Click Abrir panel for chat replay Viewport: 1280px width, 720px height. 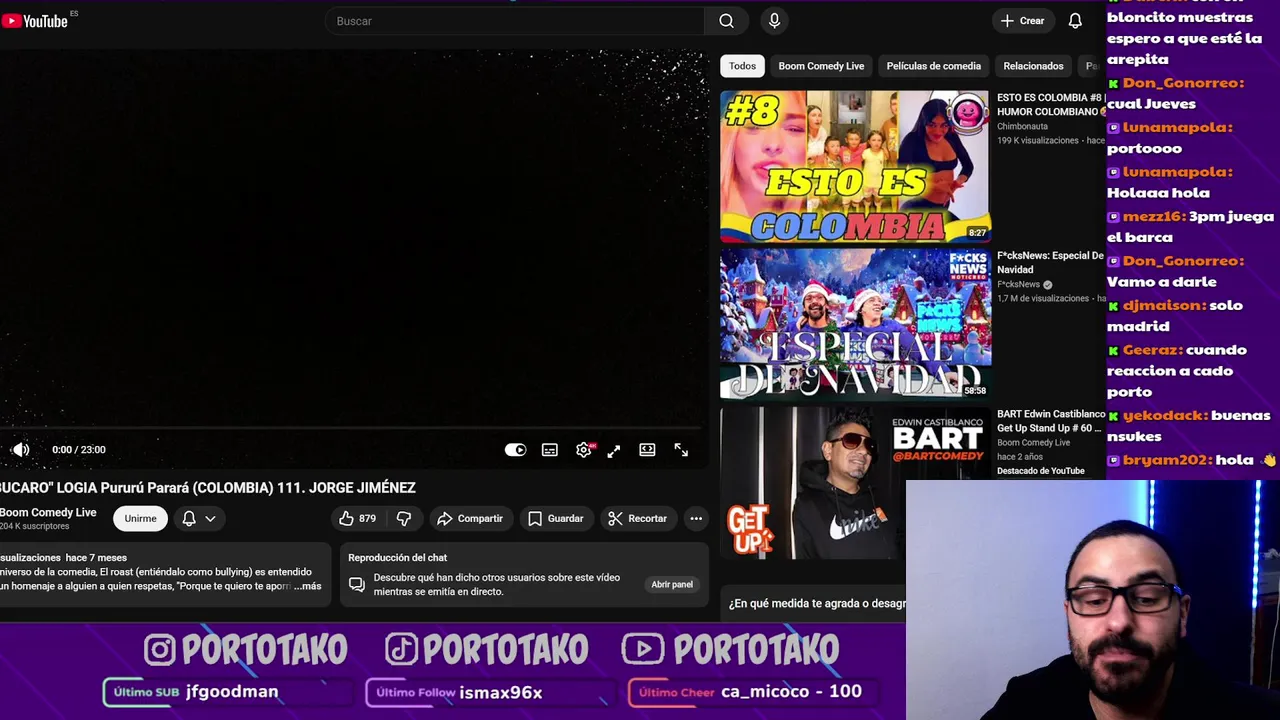[672, 584]
